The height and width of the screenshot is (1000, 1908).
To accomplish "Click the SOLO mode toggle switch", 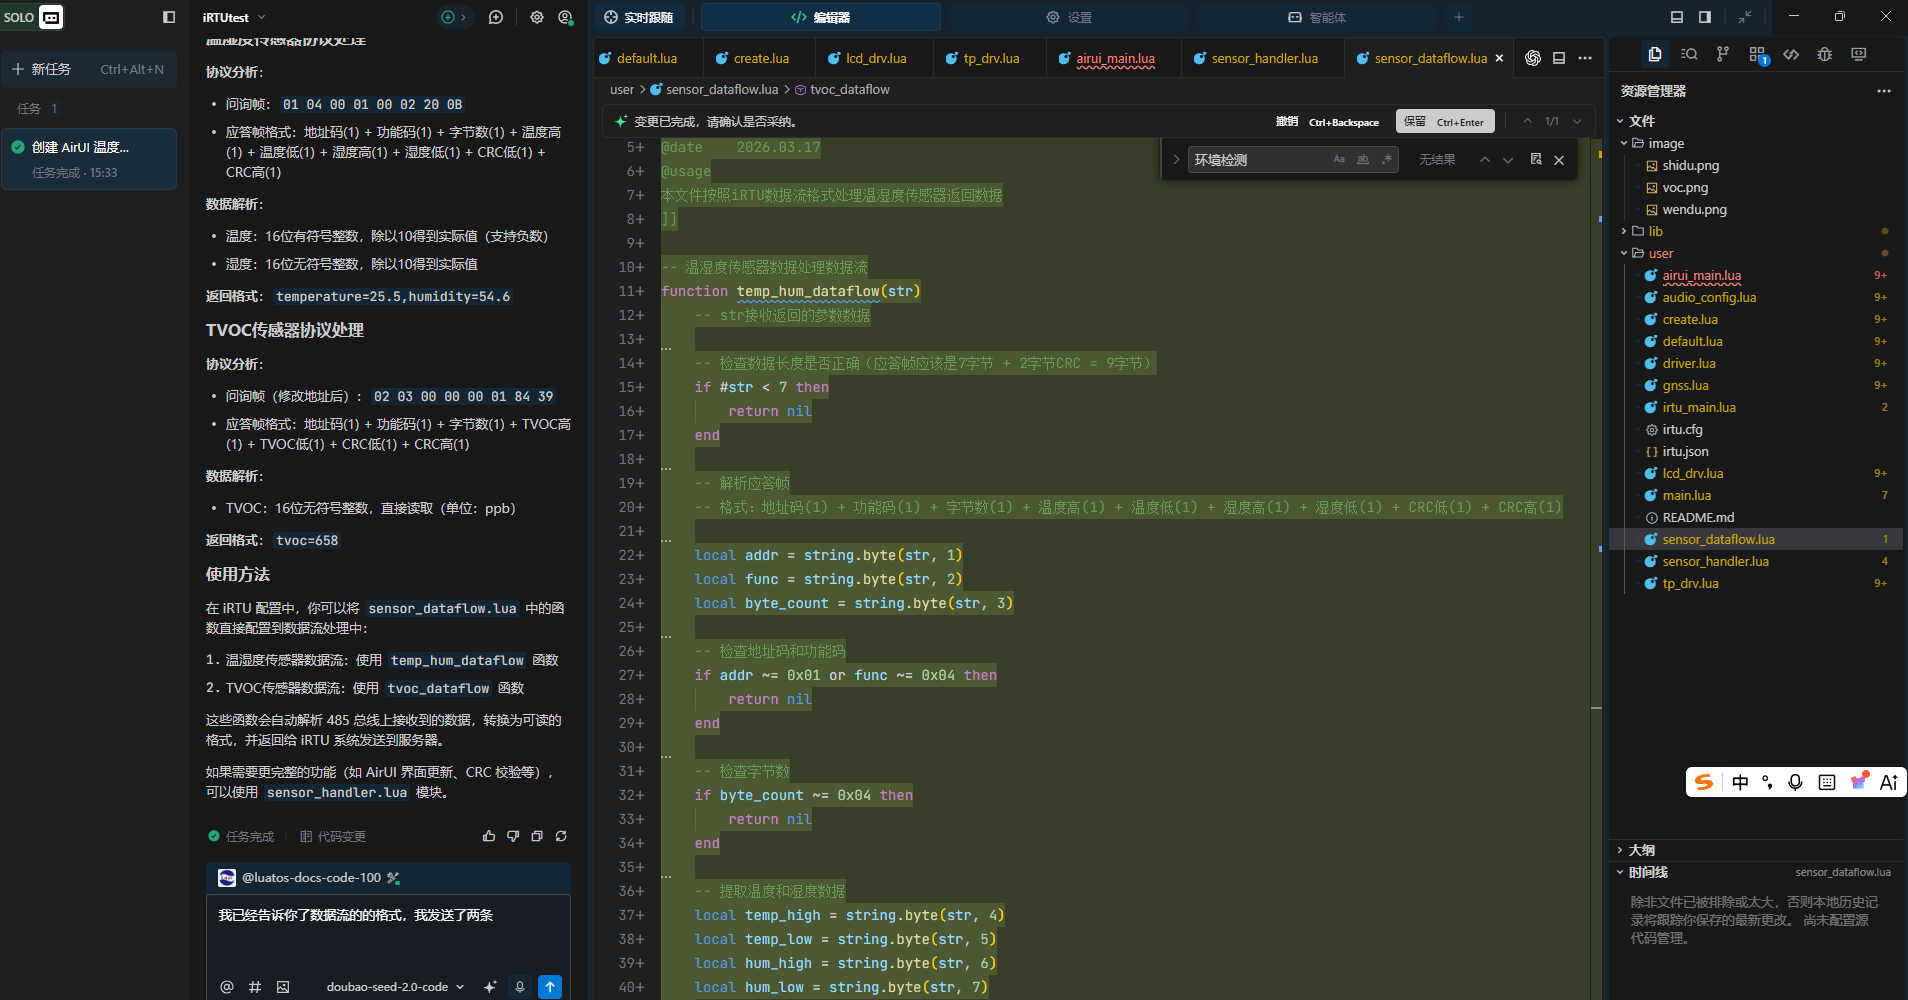I will (51, 17).
